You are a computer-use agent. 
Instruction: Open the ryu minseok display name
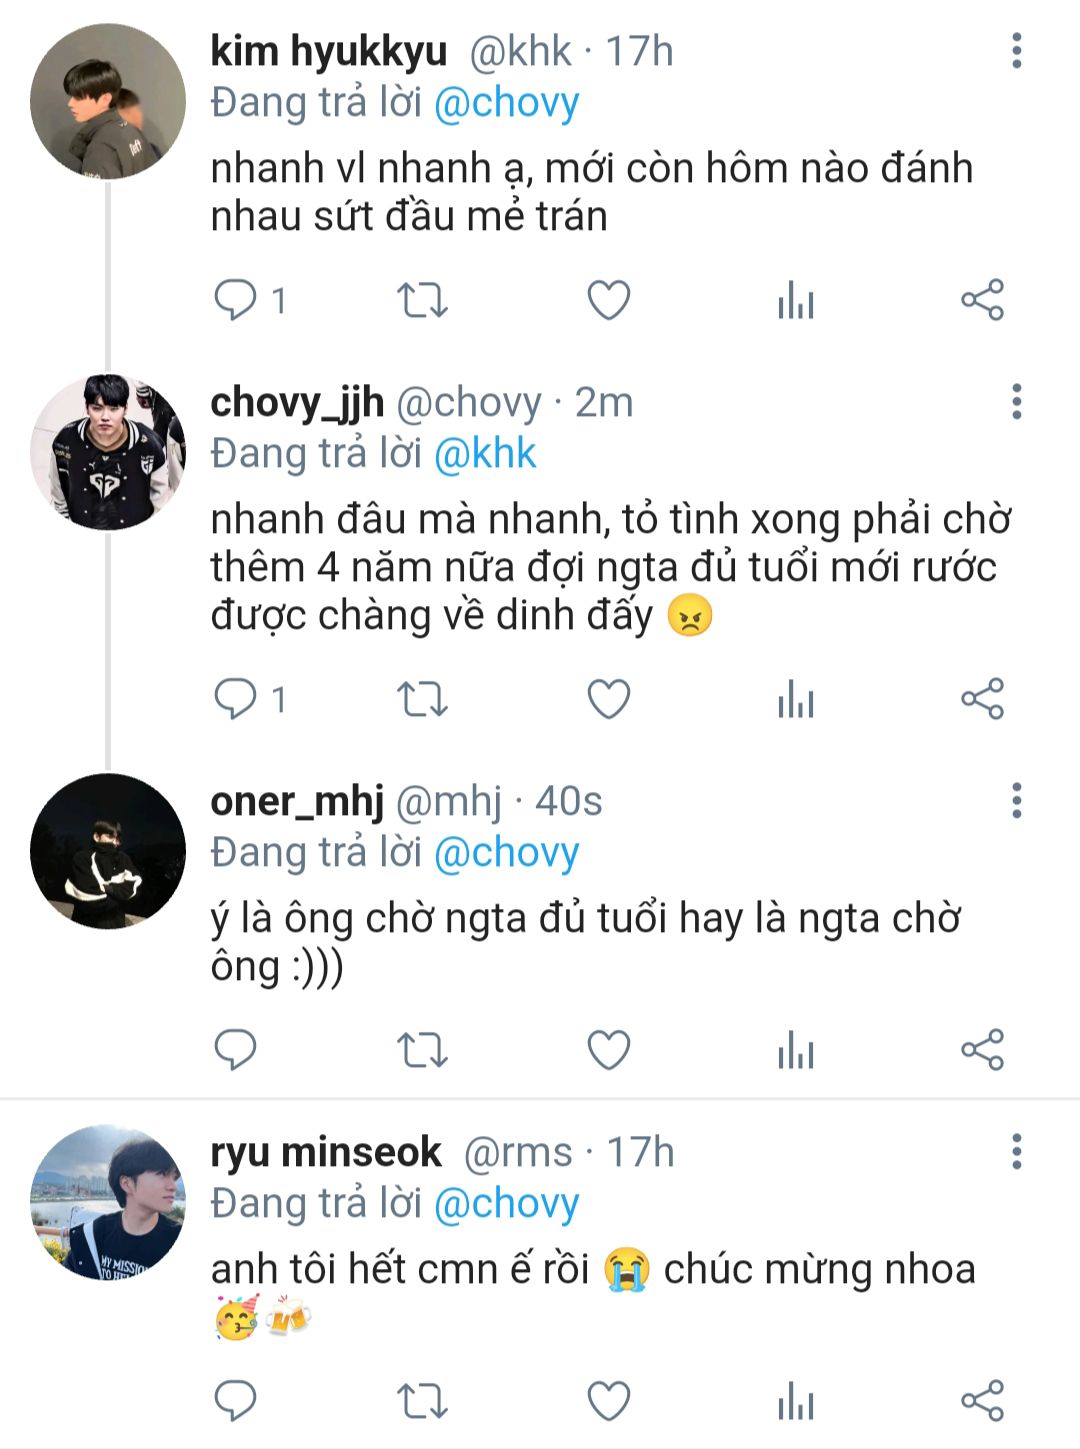tap(326, 1152)
